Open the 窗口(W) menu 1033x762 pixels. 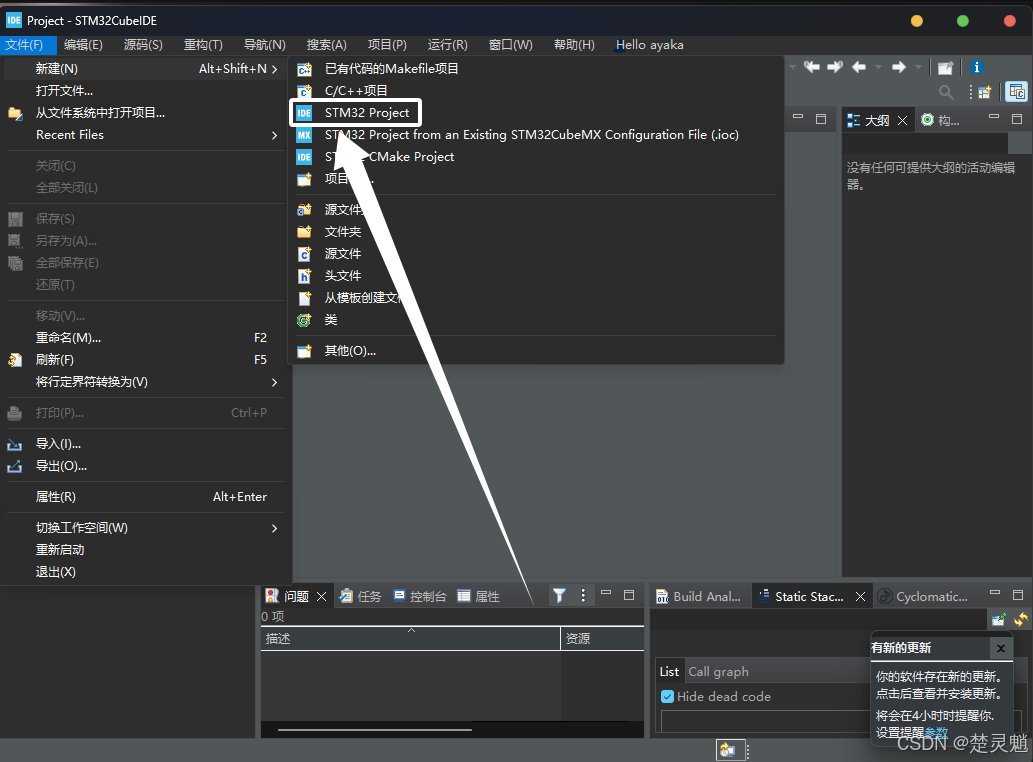(x=511, y=45)
